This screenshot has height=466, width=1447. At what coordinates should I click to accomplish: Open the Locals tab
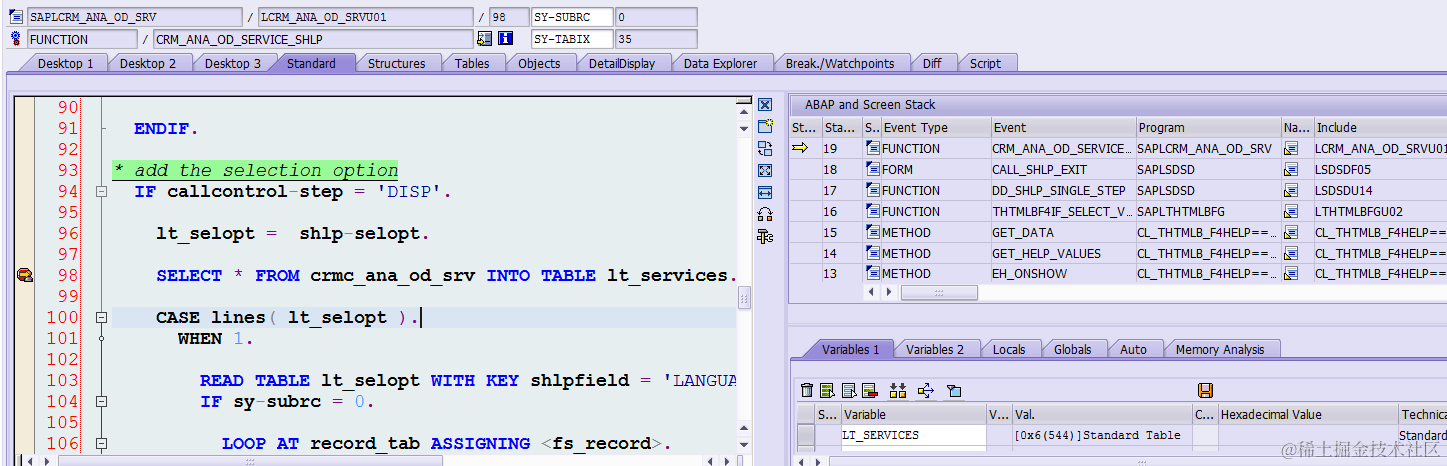tap(1008, 349)
